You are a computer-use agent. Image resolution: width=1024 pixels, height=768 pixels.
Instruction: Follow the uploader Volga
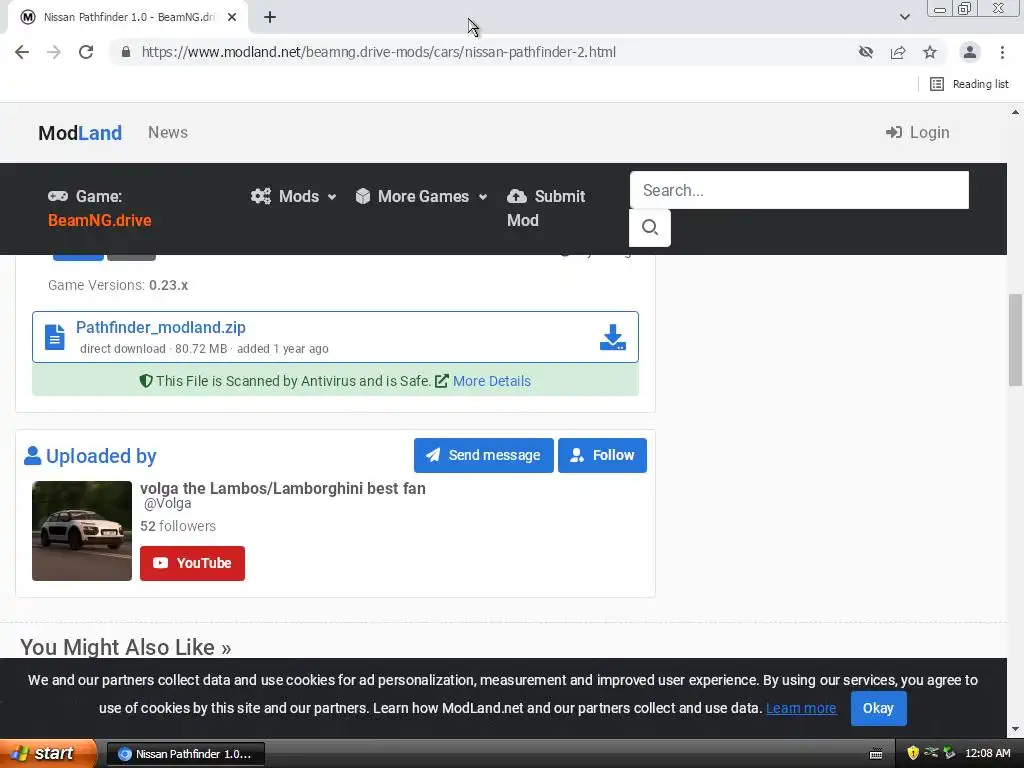[x=602, y=455]
